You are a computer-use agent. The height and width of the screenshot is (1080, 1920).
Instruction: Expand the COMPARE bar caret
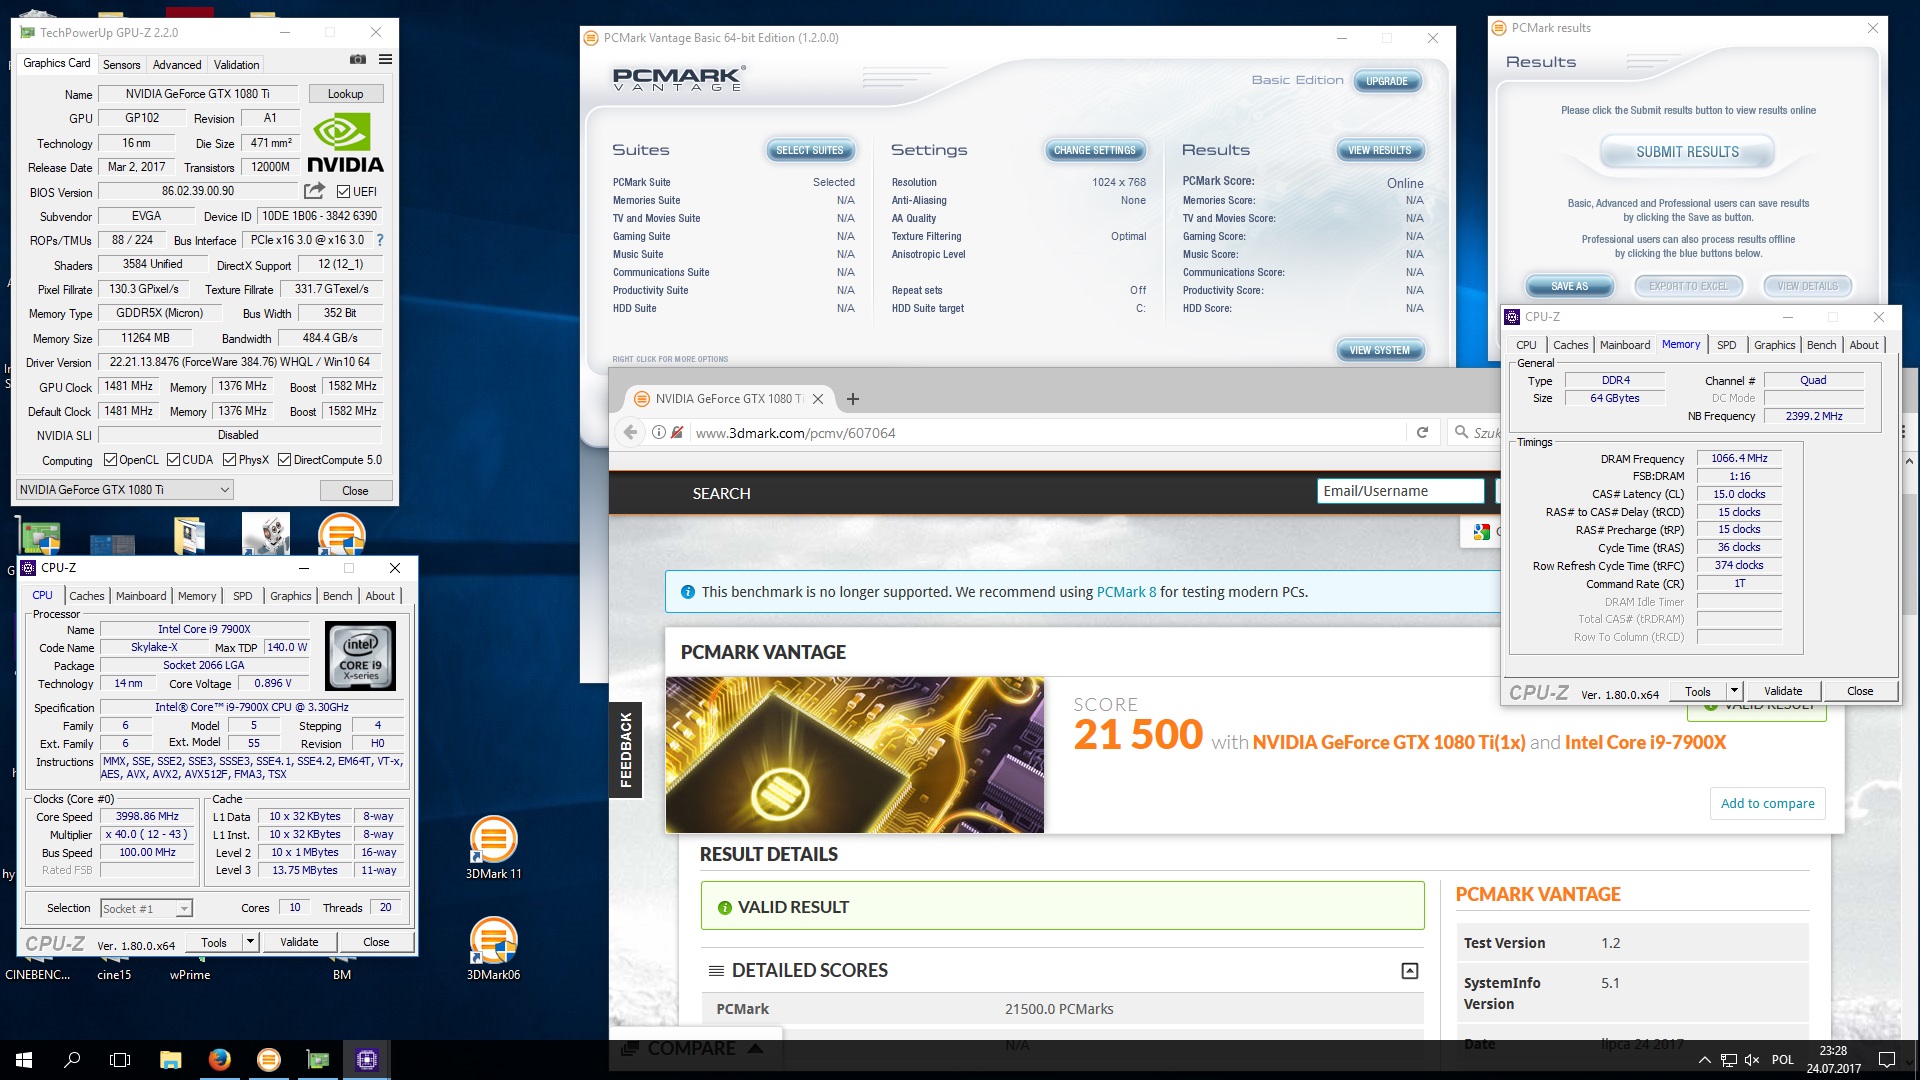point(756,1048)
